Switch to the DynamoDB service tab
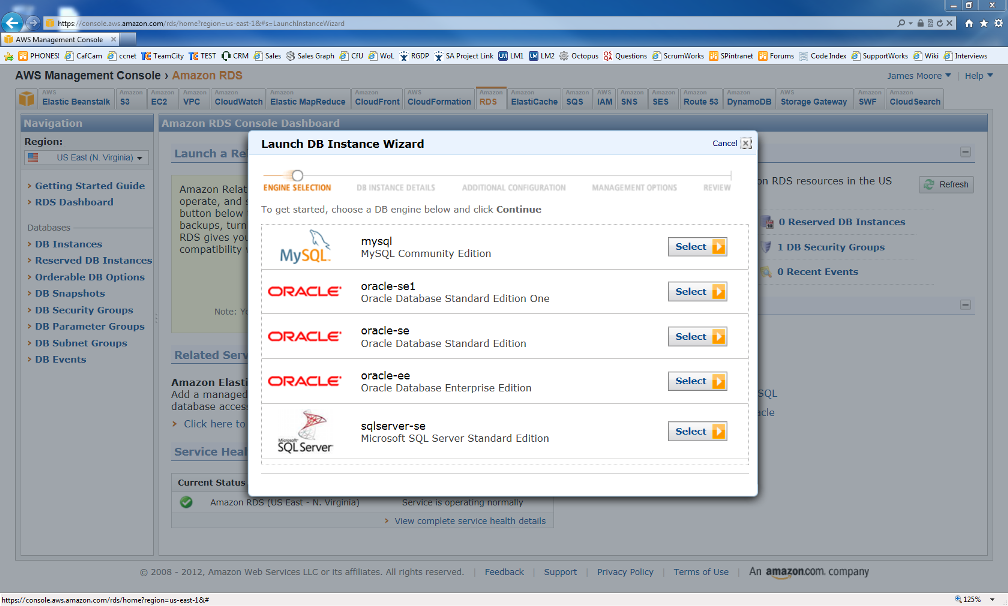1008x606 pixels. 749,99
